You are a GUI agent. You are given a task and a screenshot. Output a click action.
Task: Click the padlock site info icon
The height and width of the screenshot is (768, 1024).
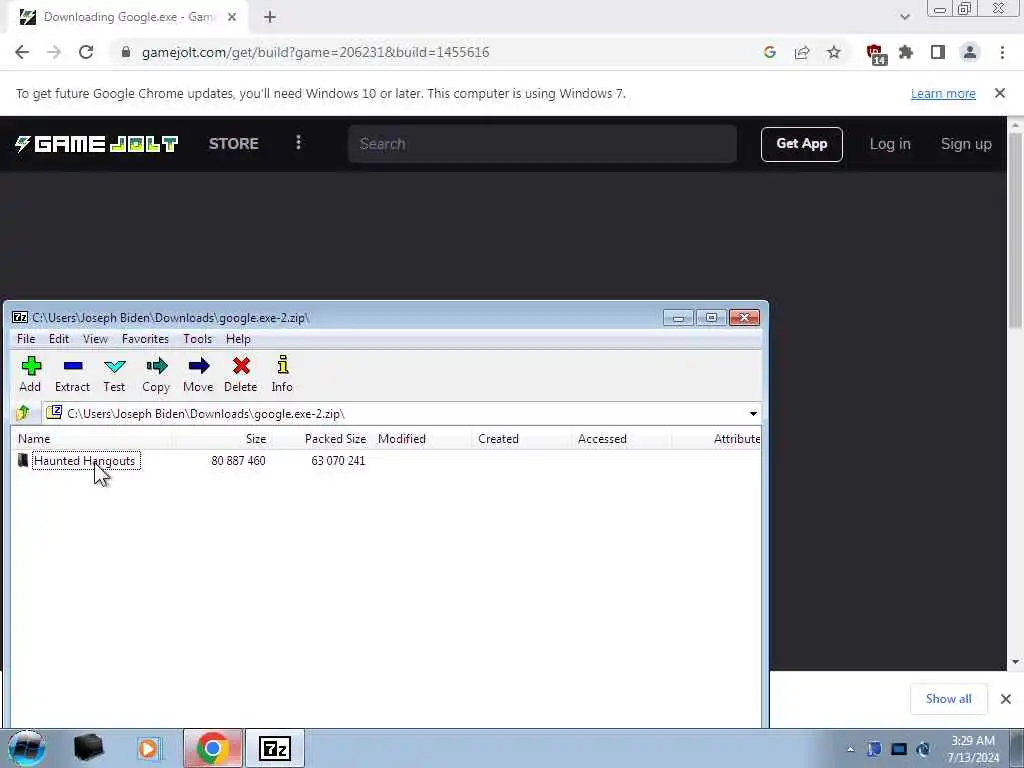coord(126,52)
